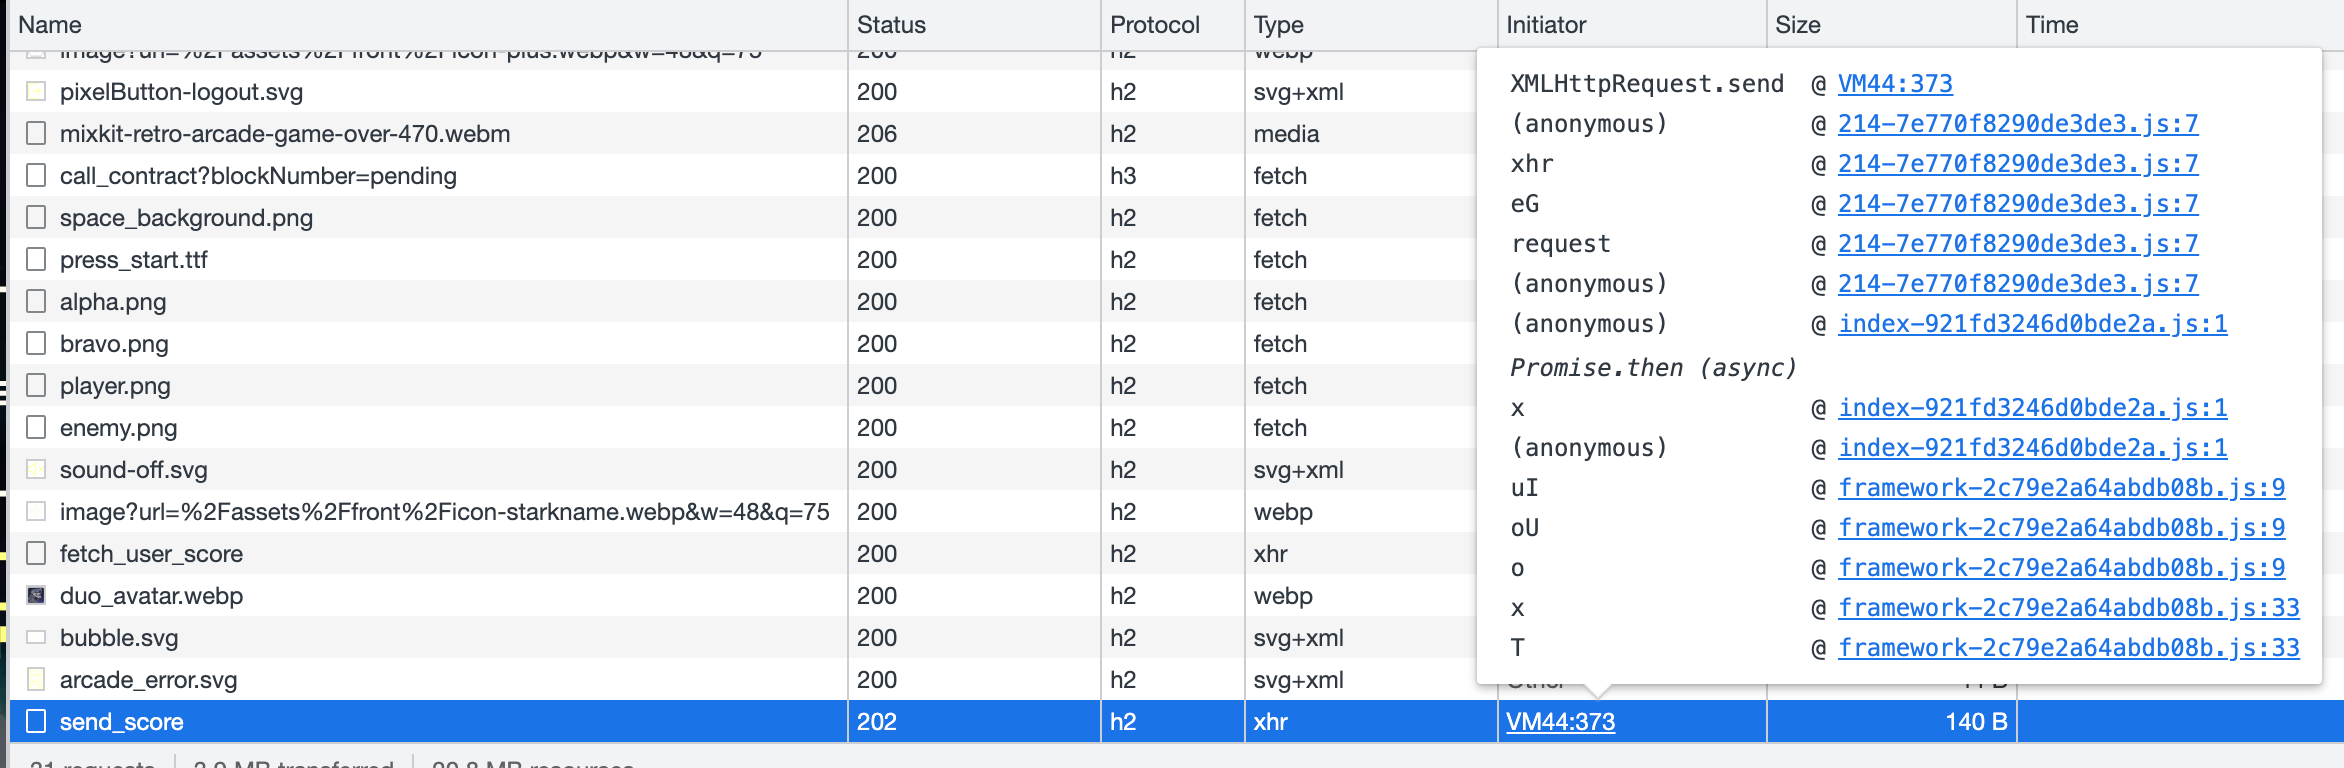Click the press_start.ttf file icon
The height and width of the screenshot is (768, 2344).
tap(36, 260)
